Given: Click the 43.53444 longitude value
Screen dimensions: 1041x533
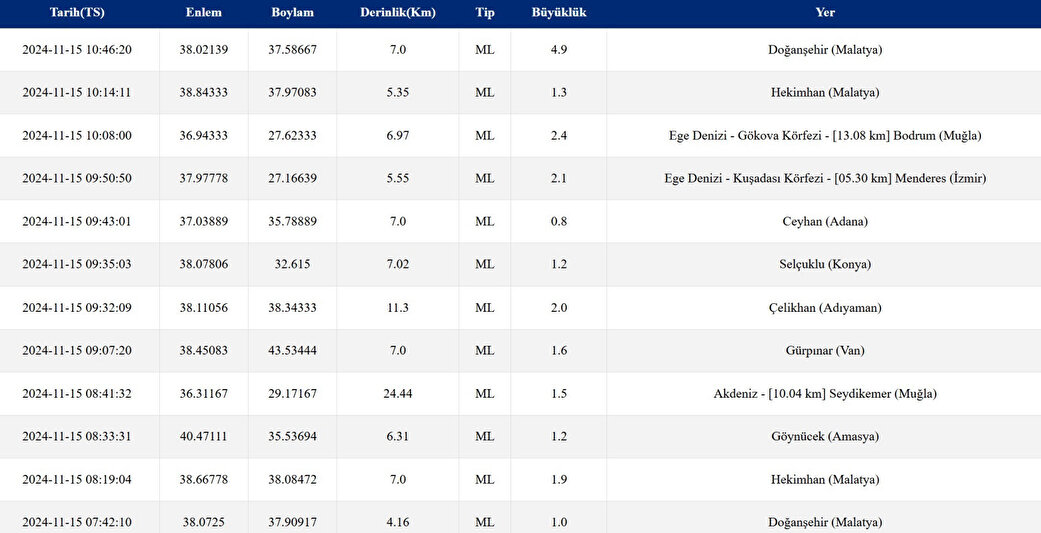Looking at the screenshot, I should (x=292, y=350).
